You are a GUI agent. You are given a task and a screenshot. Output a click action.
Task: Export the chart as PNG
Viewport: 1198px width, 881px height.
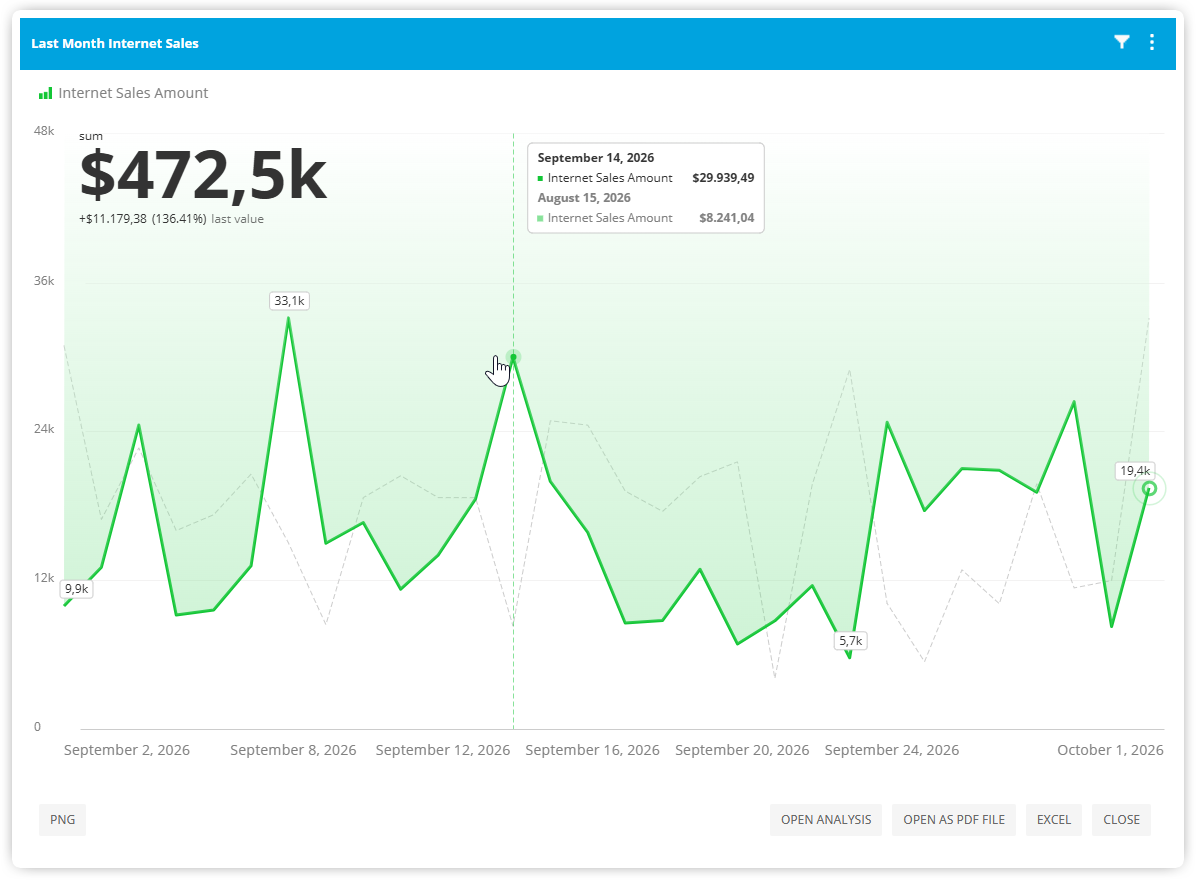pyautogui.click(x=63, y=820)
